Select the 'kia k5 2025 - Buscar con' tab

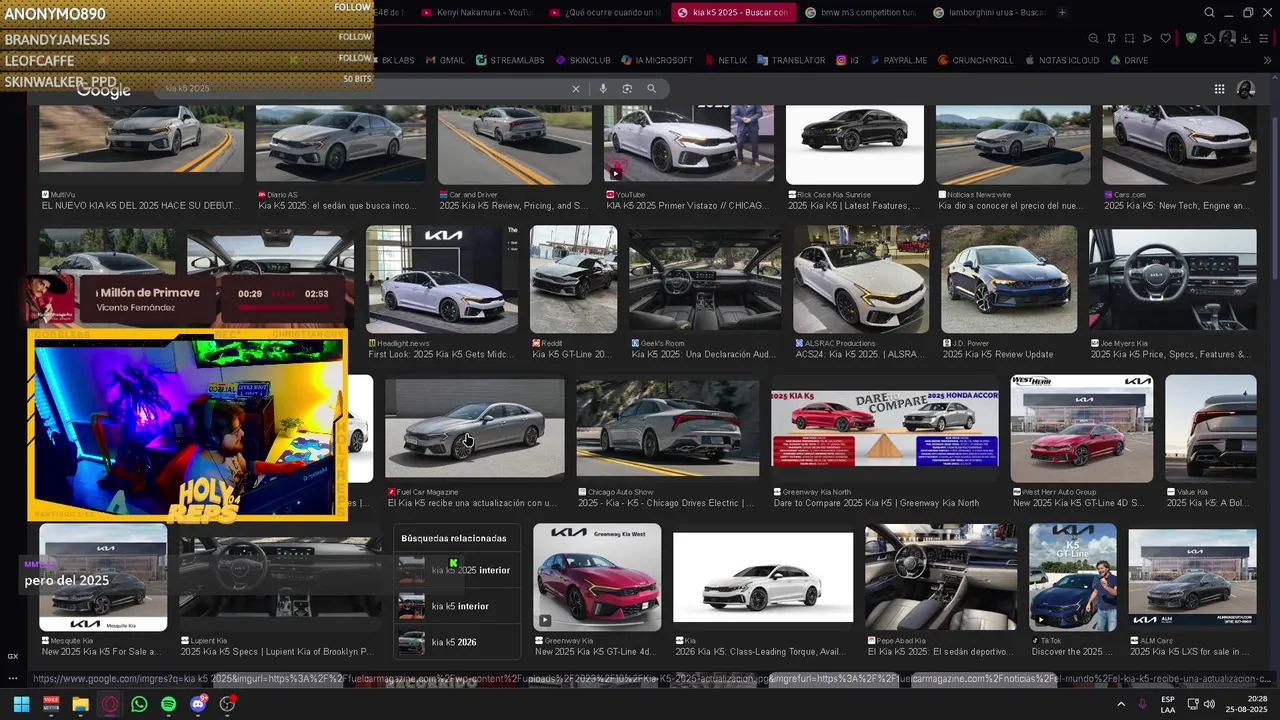tap(732, 12)
